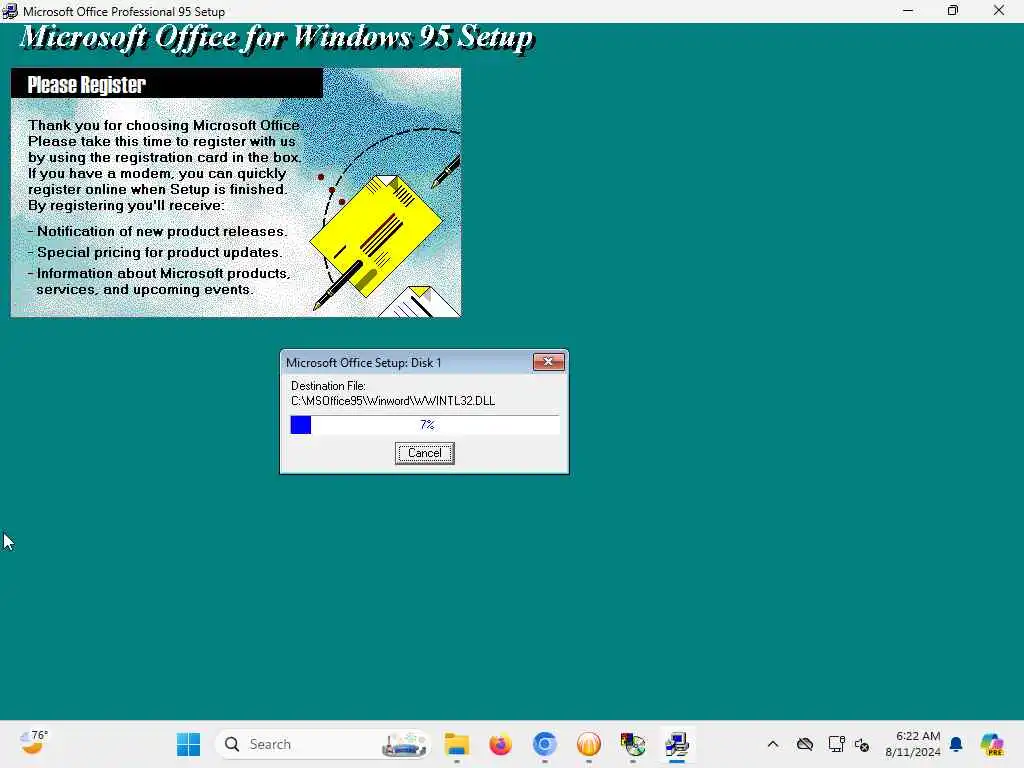Show hidden system tray icons
The width and height of the screenshot is (1024, 768).
click(773, 744)
